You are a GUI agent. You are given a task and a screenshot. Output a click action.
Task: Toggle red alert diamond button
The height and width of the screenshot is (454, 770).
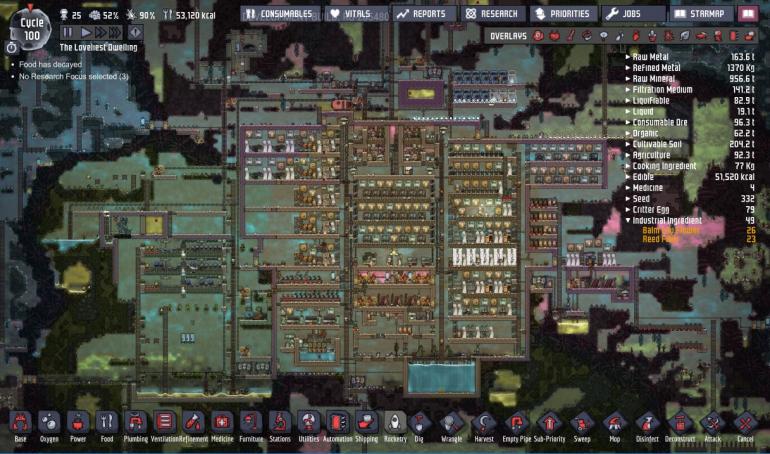point(136,32)
